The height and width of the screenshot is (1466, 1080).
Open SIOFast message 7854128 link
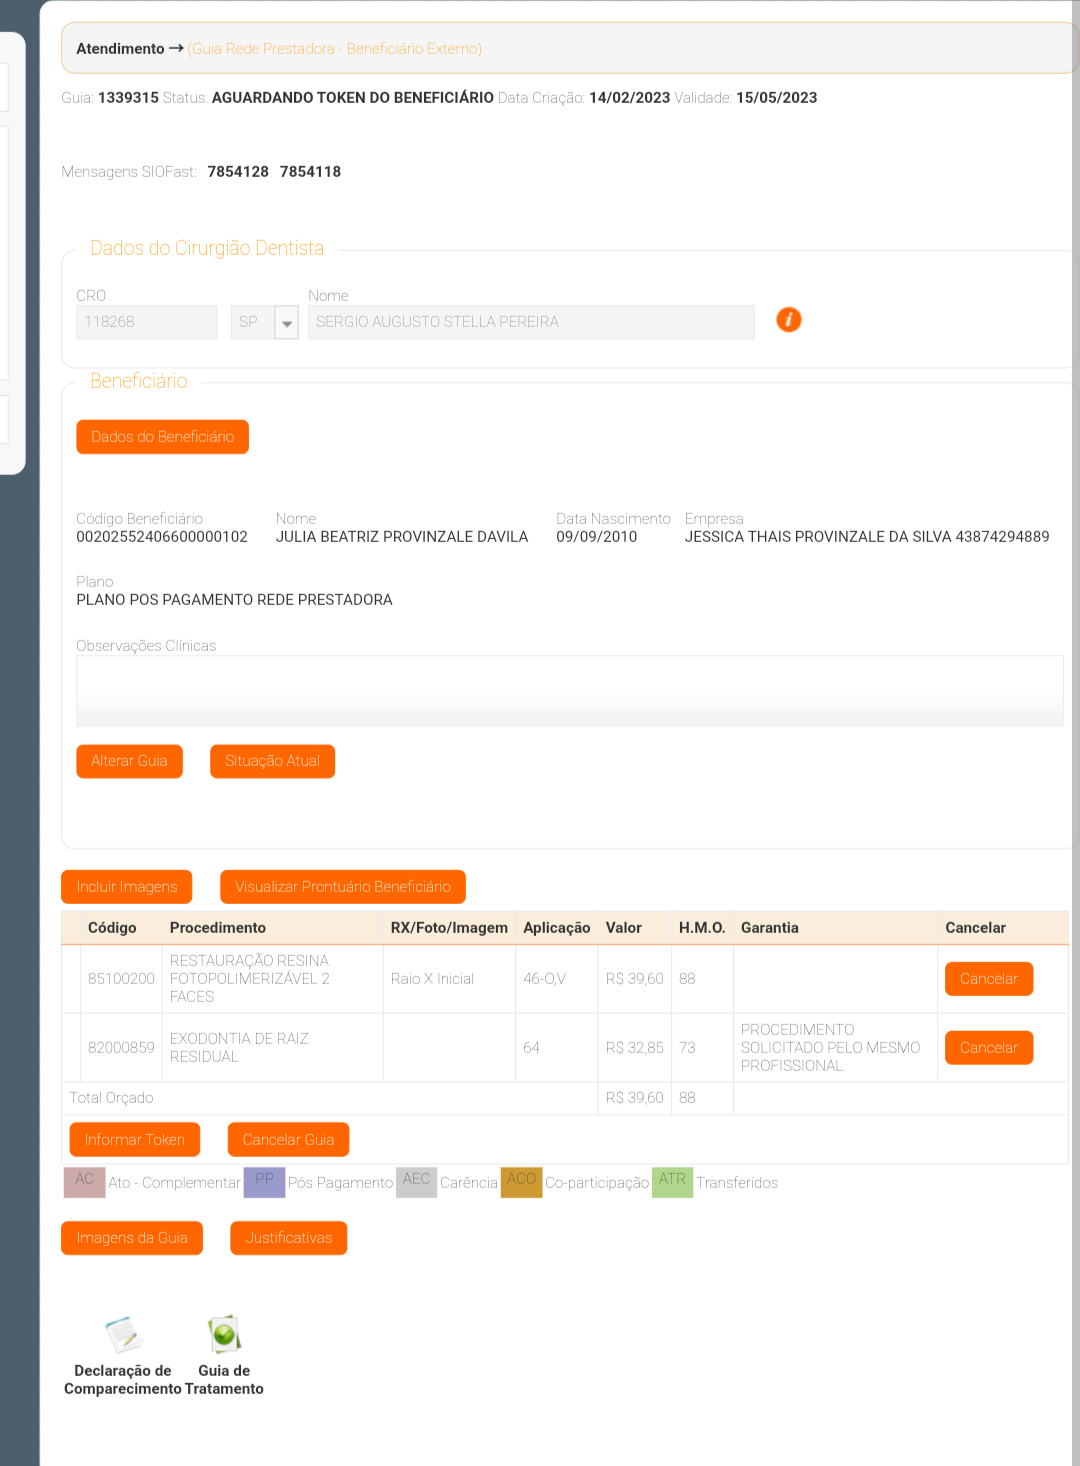pyautogui.click(x=238, y=172)
